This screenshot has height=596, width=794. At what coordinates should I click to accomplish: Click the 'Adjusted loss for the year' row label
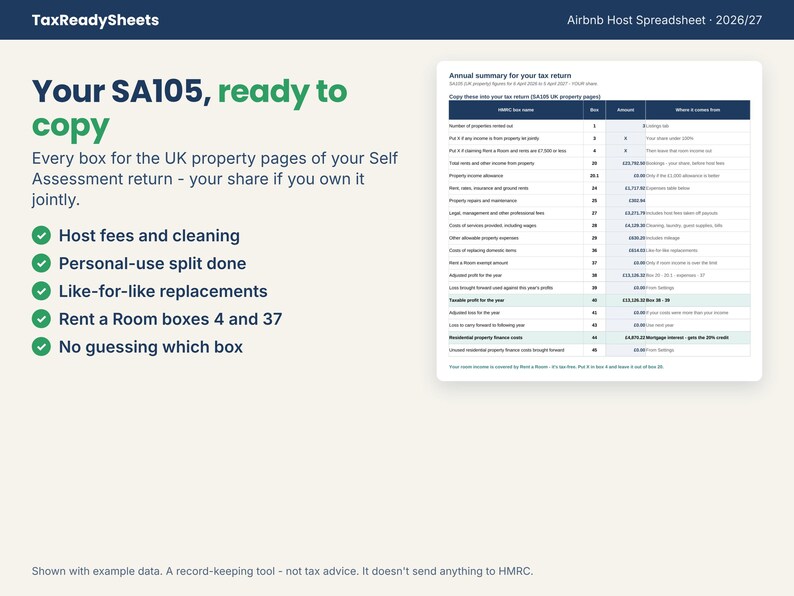click(474, 312)
